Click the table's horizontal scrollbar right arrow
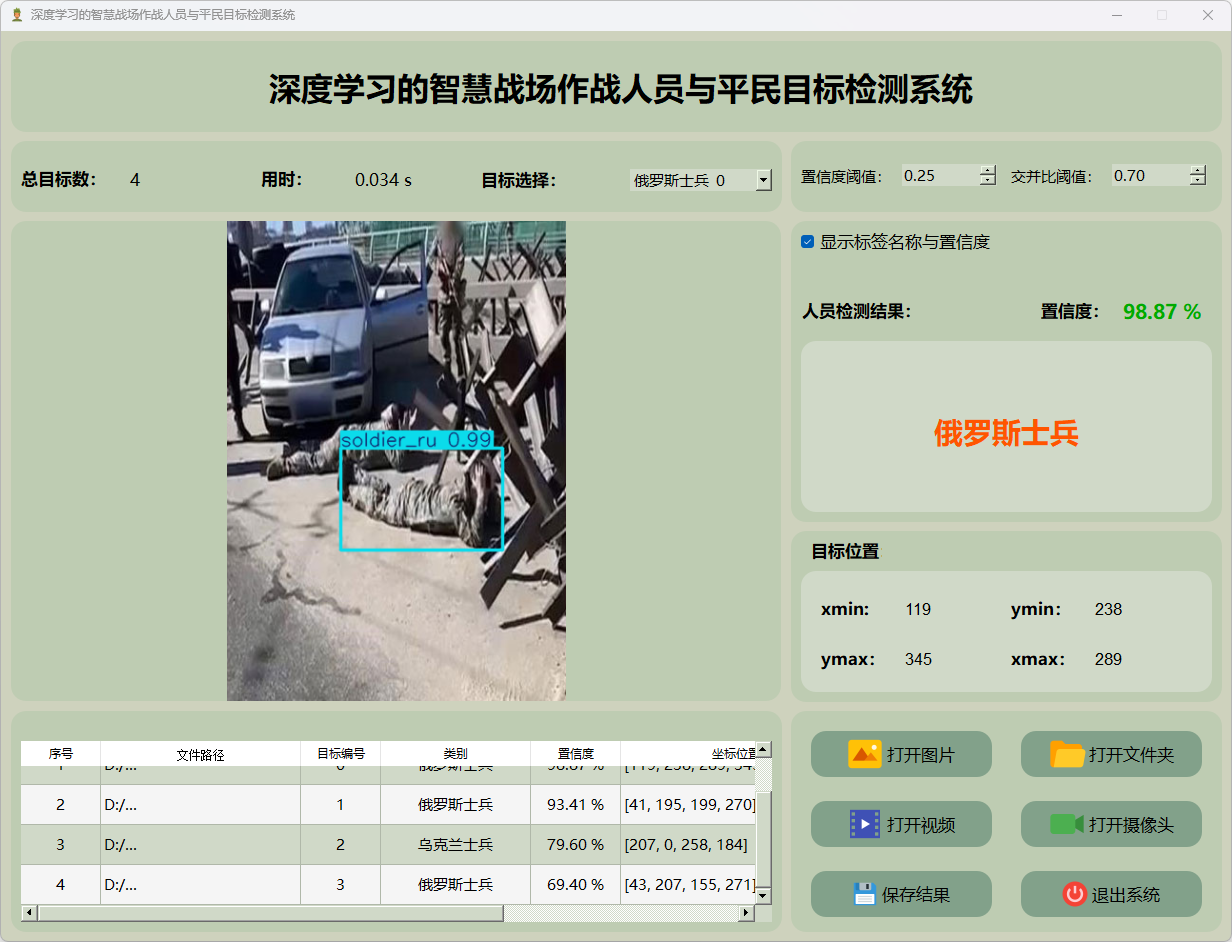 (745, 913)
